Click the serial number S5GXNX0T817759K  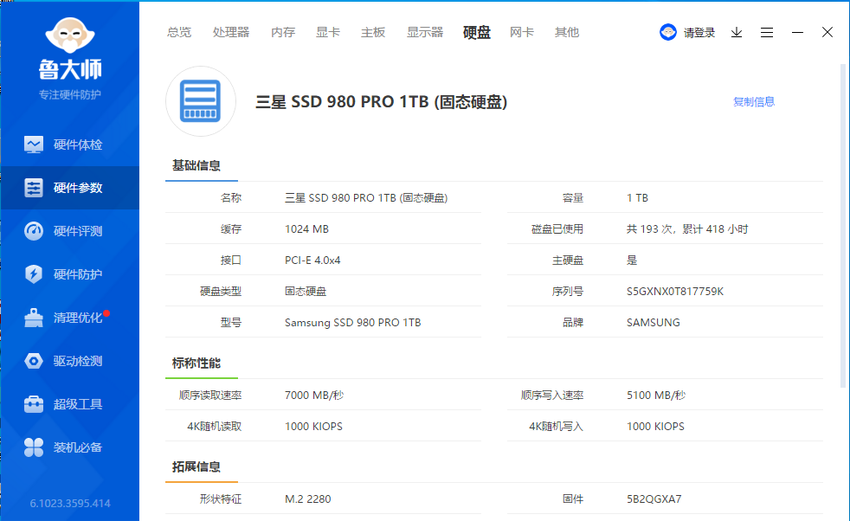click(675, 292)
